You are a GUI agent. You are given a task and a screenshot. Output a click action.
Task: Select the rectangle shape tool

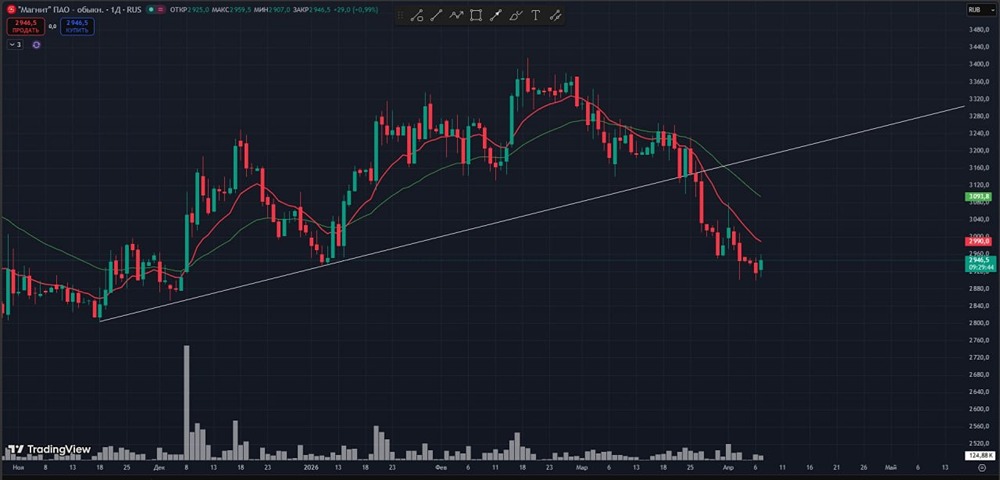tap(476, 15)
